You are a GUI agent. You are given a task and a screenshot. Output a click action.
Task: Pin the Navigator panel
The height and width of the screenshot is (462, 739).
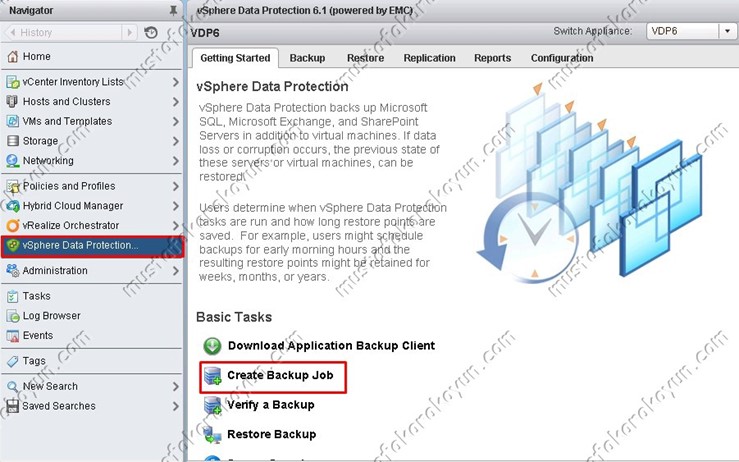[x=173, y=10]
